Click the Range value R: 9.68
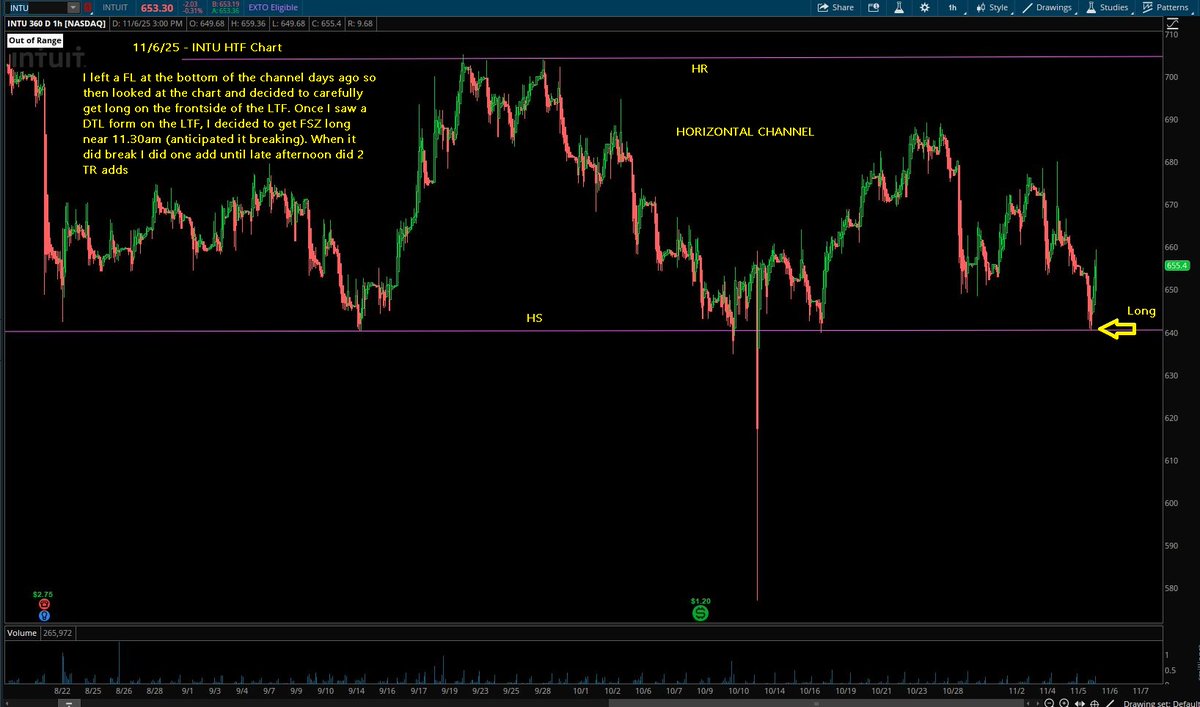The width and height of the screenshot is (1200, 707). 360,23
